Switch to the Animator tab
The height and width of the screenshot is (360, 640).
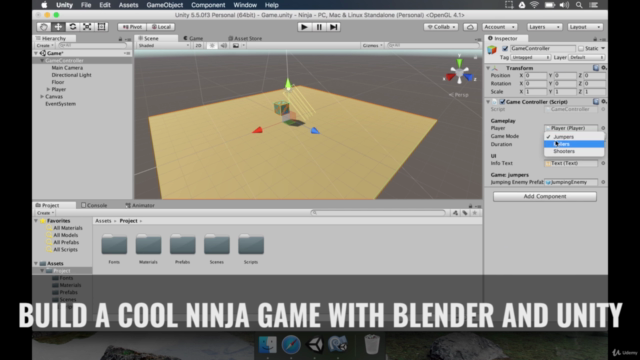[140, 205]
